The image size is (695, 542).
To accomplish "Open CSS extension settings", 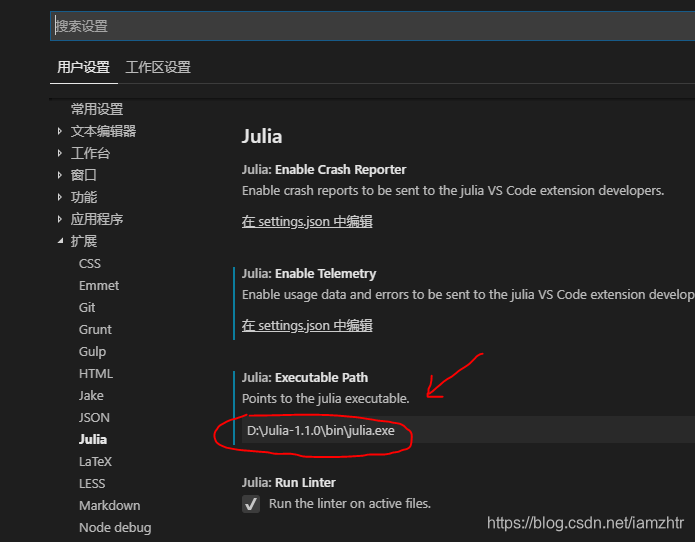I will (x=90, y=263).
